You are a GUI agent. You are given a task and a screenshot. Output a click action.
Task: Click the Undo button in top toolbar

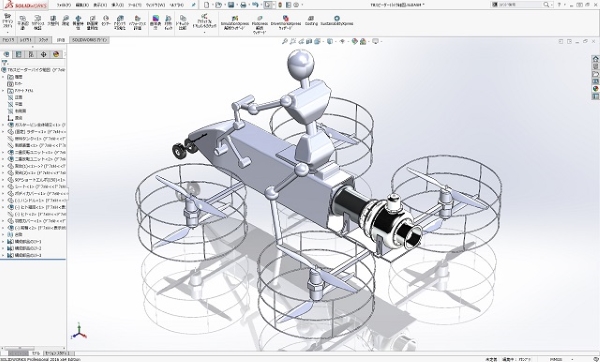255,5
